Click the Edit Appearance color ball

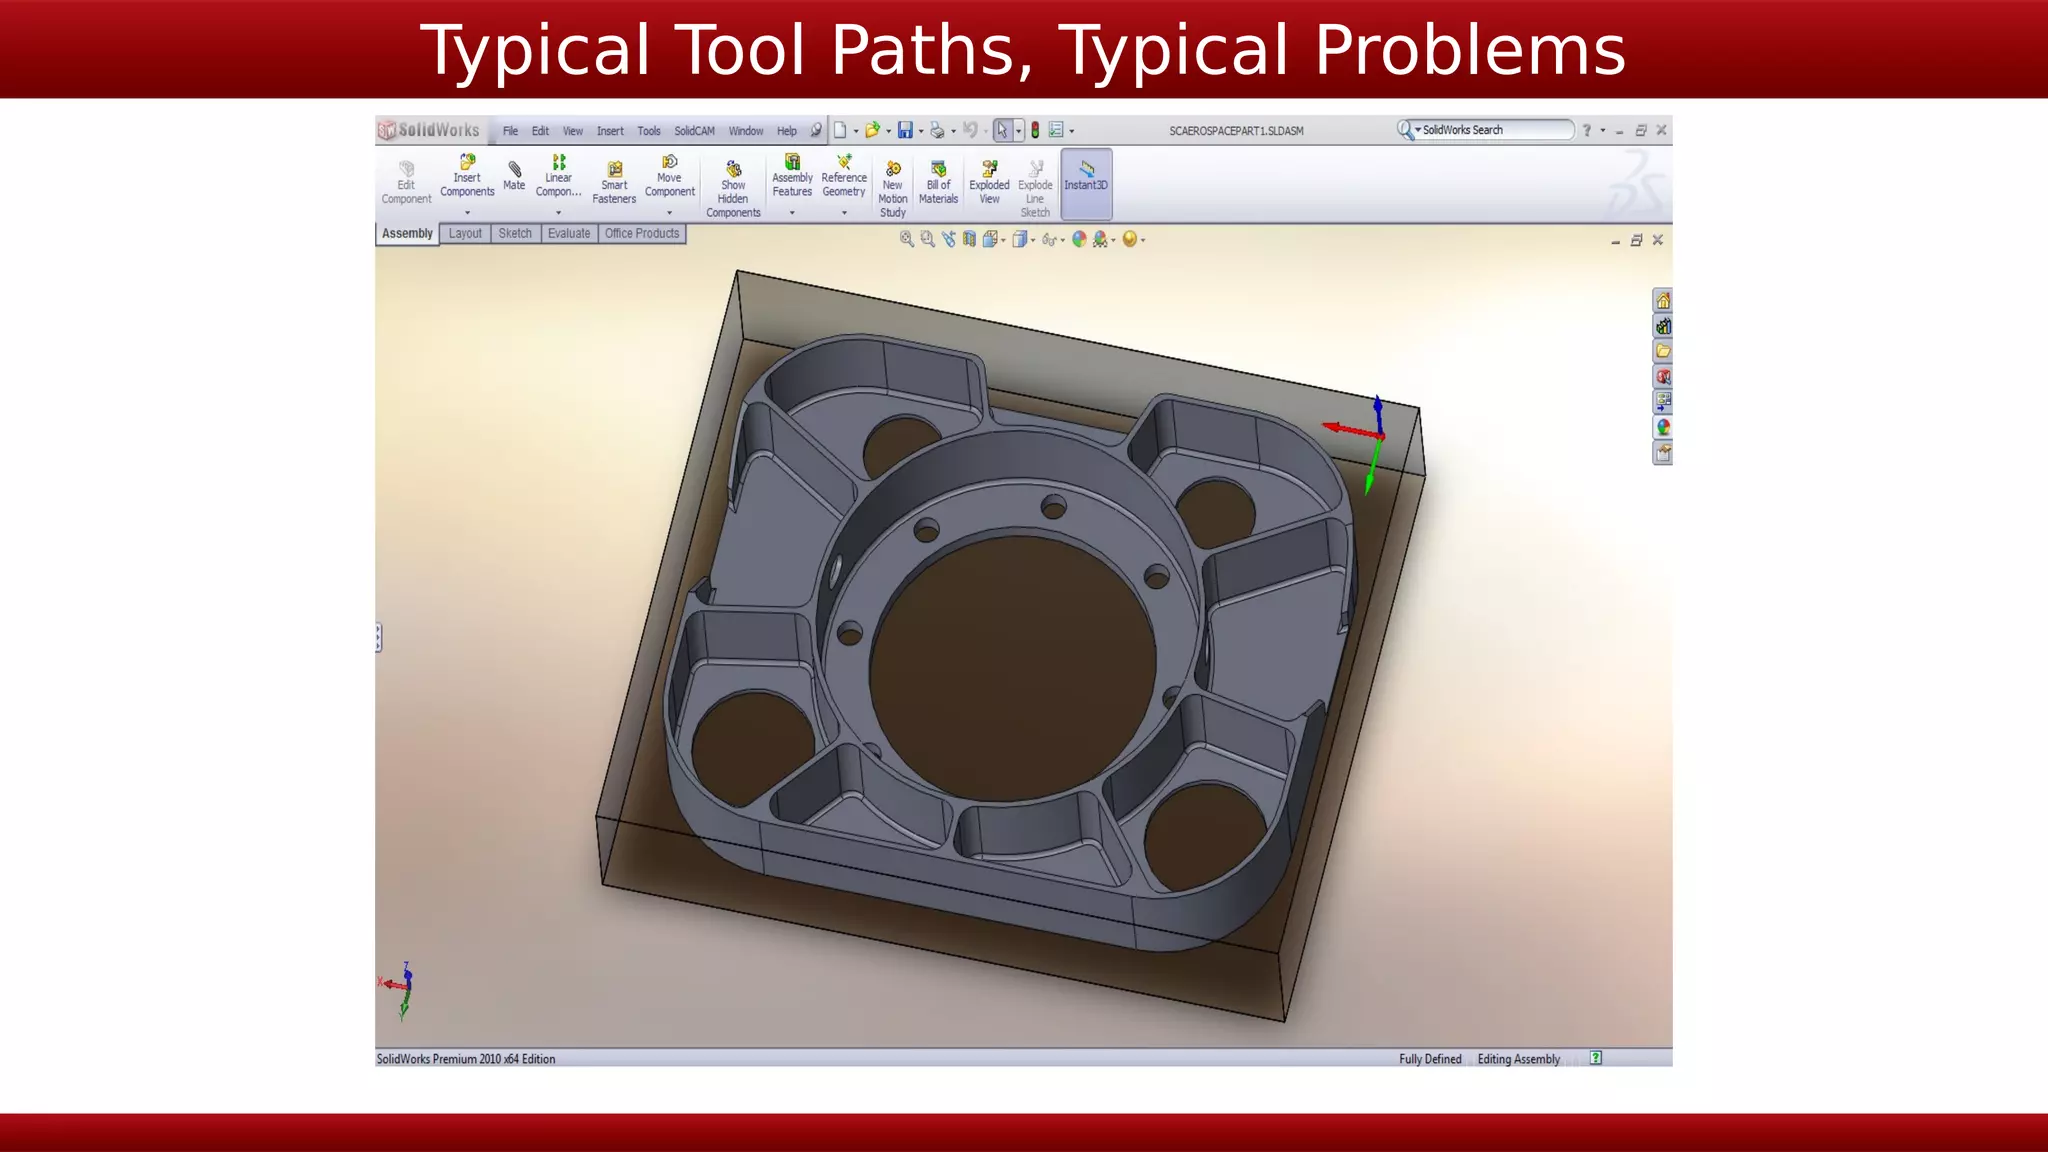tap(1078, 239)
